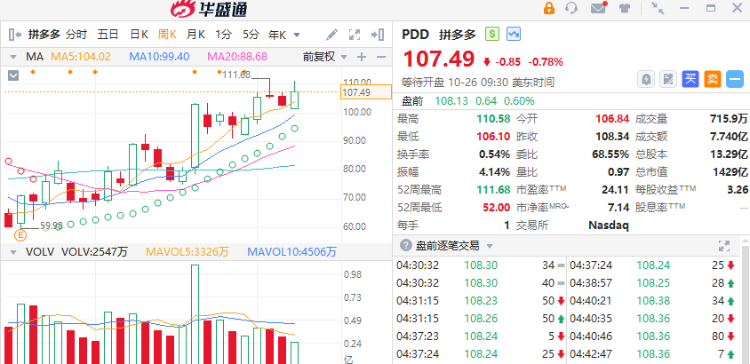Expand chart to fullscreen view

click(354, 34)
